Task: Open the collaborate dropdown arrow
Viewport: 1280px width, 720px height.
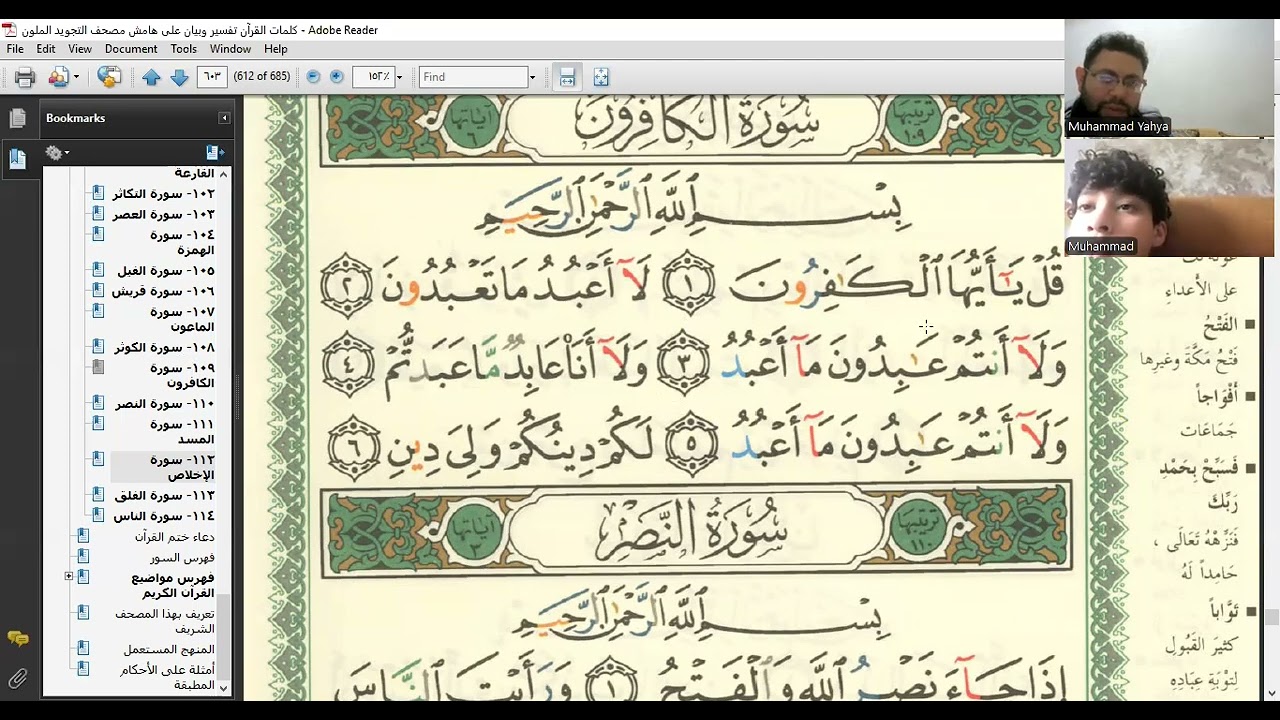Action: pyautogui.click(x=76, y=77)
